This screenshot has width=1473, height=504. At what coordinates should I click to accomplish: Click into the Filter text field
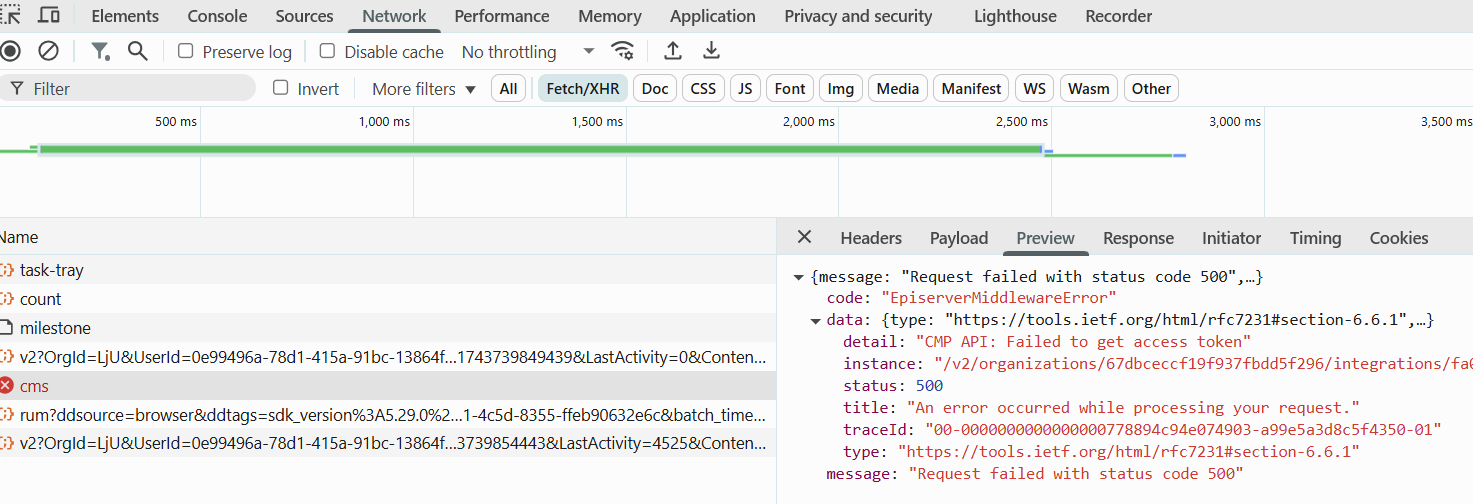(140, 89)
